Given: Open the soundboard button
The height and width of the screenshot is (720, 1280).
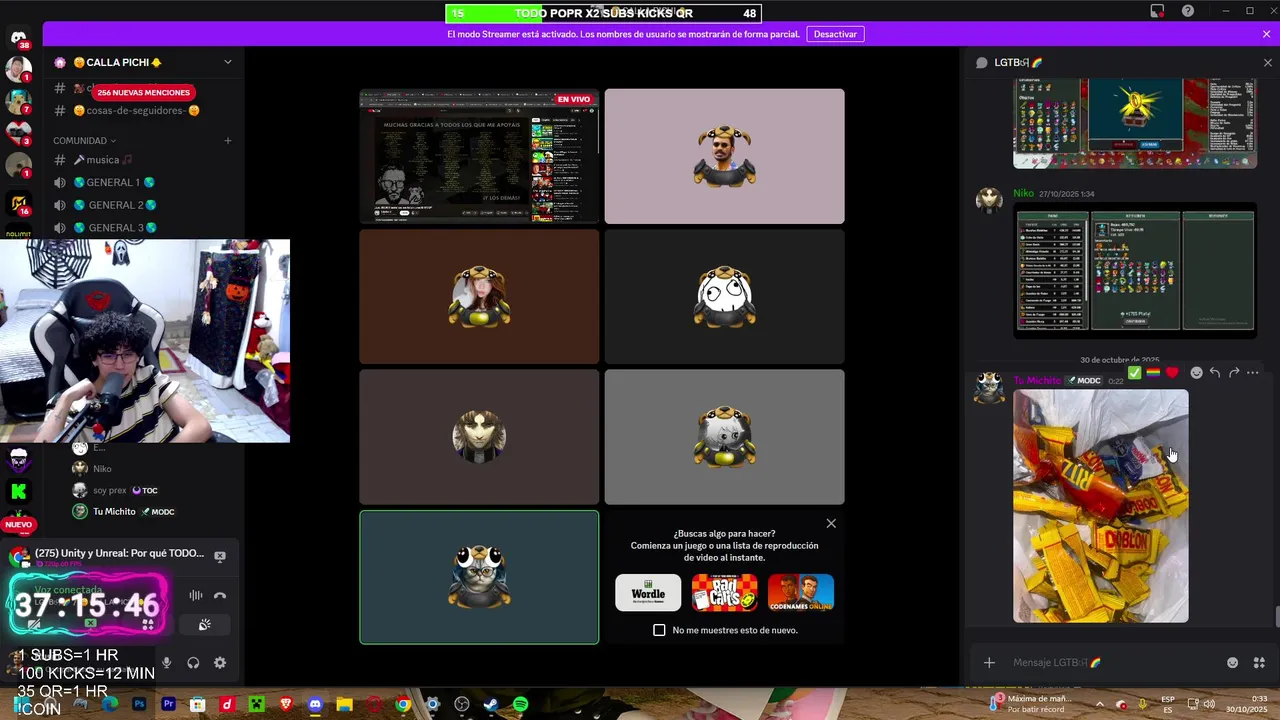Looking at the screenshot, I should point(205,625).
